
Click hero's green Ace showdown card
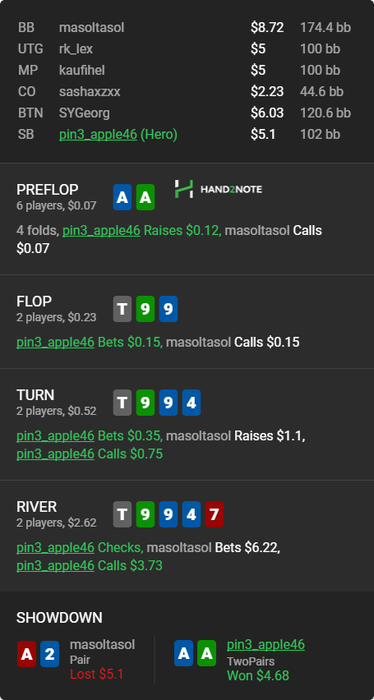[x=207, y=653]
